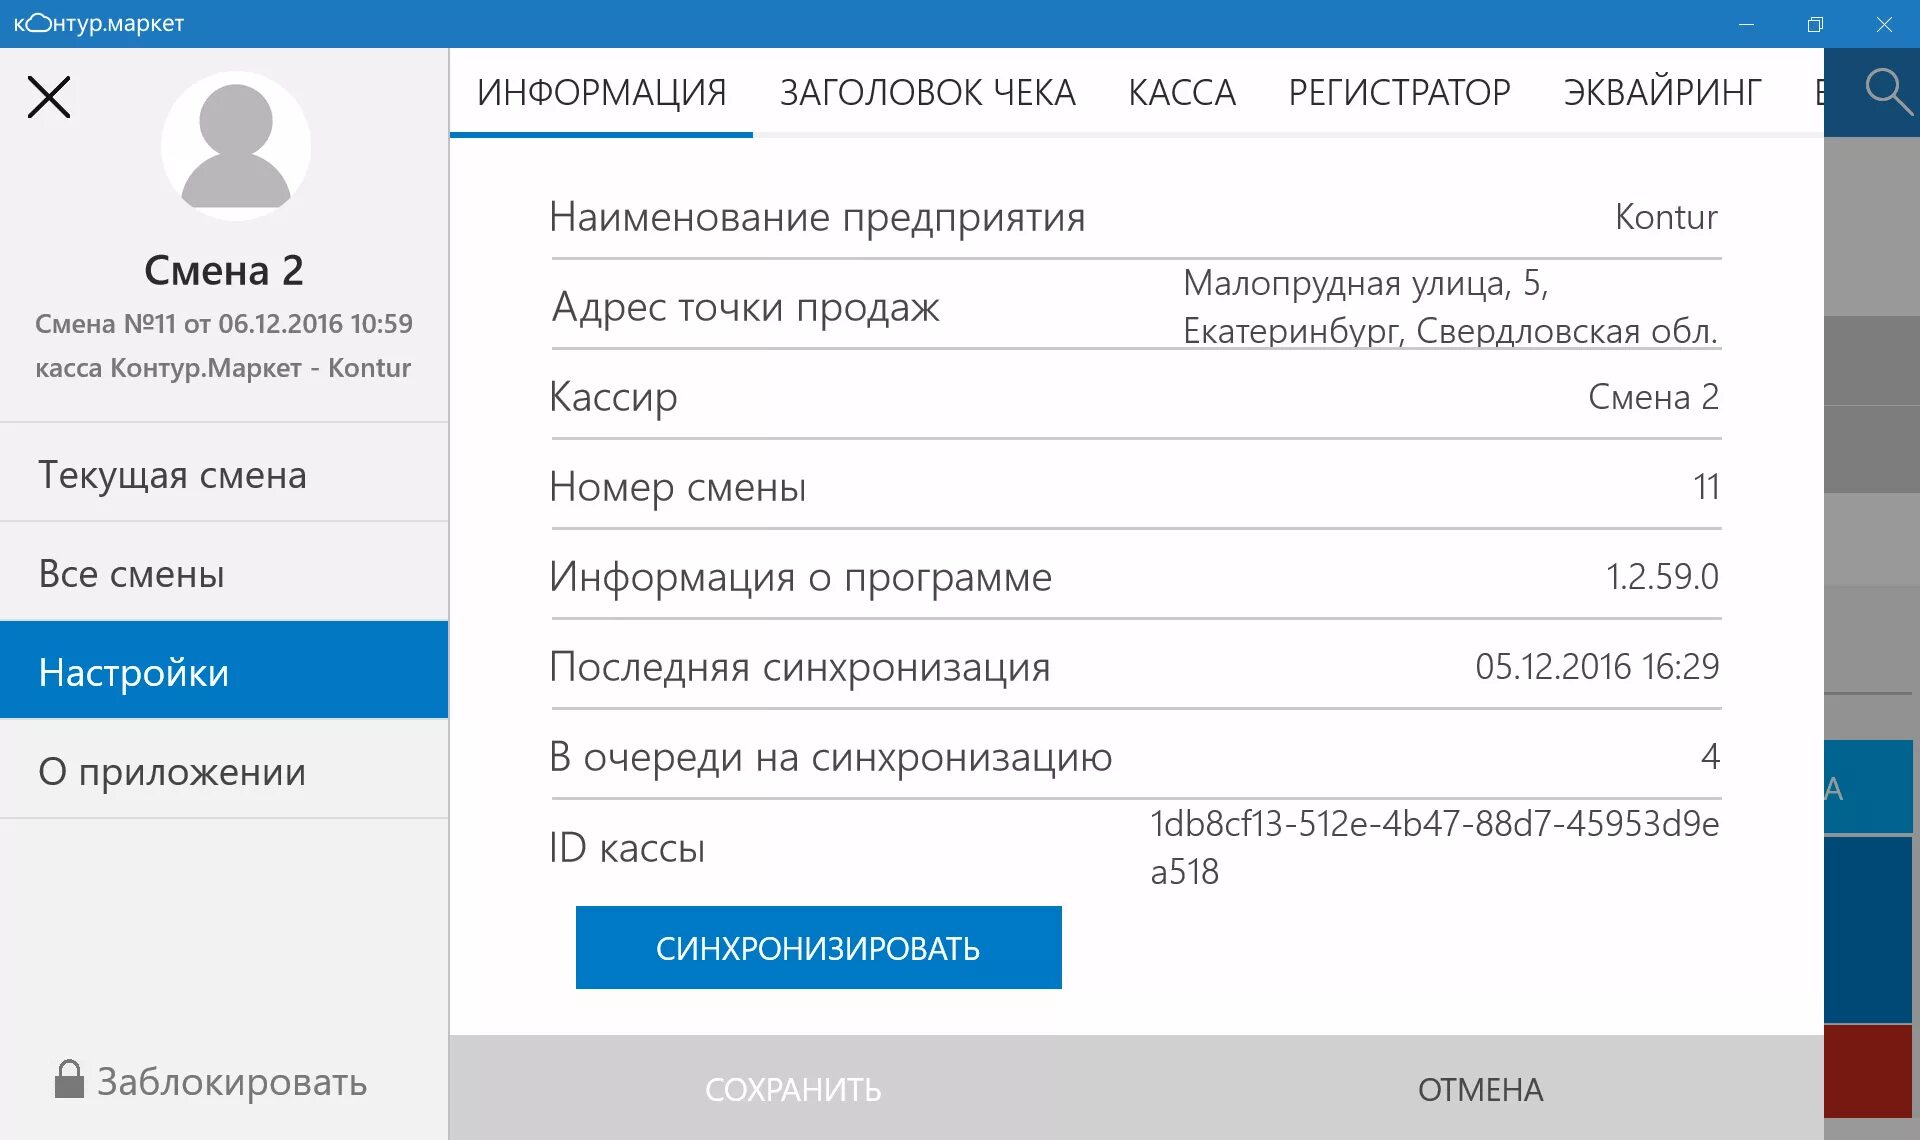The image size is (1920, 1140).
Task: Minimize the Контур.Маркет window
Action: 1746,24
